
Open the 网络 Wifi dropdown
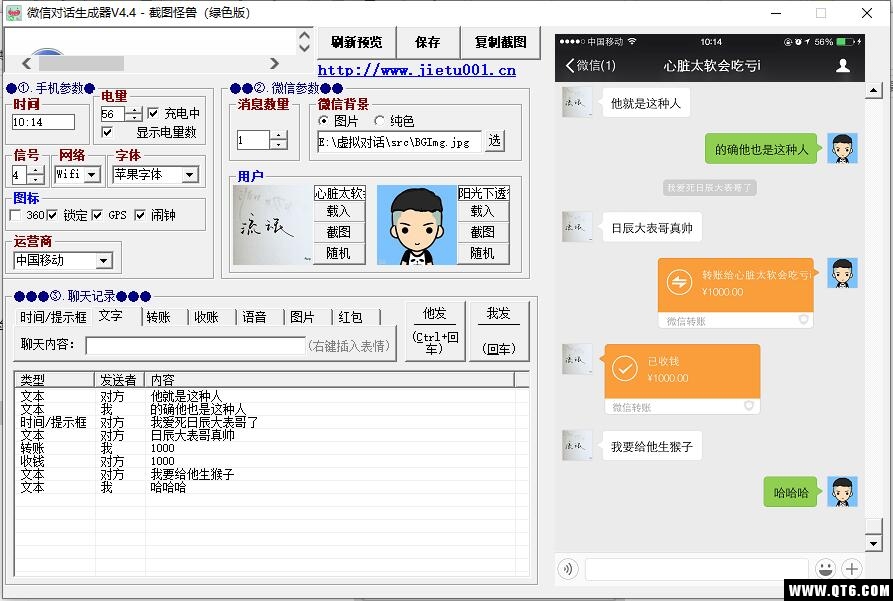(92, 175)
